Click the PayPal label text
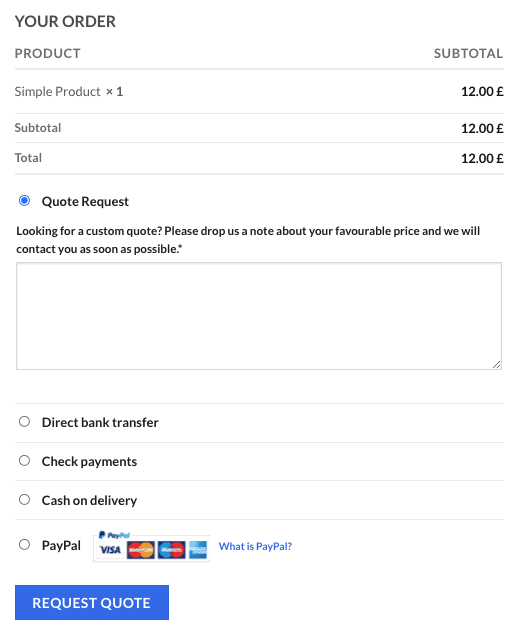Screen dimensions: 522x636 point(61,546)
